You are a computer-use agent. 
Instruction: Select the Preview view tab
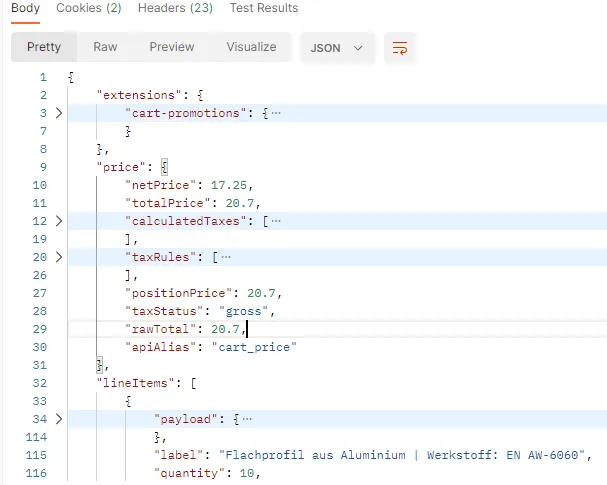pyautogui.click(x=171, y=47)
